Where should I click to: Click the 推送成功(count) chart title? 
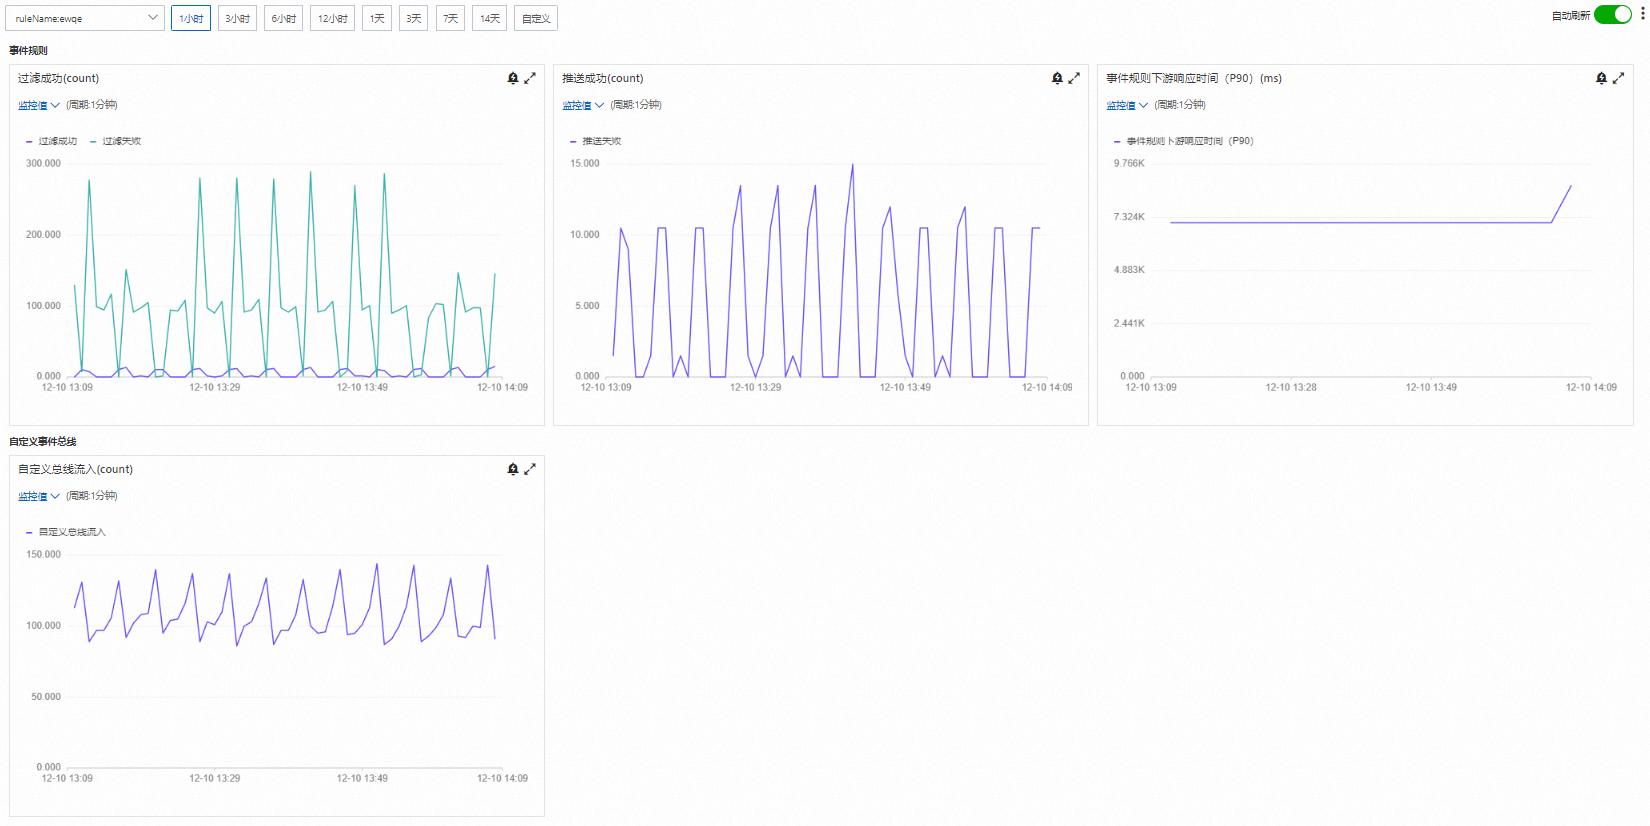click(x=603, y=78)
